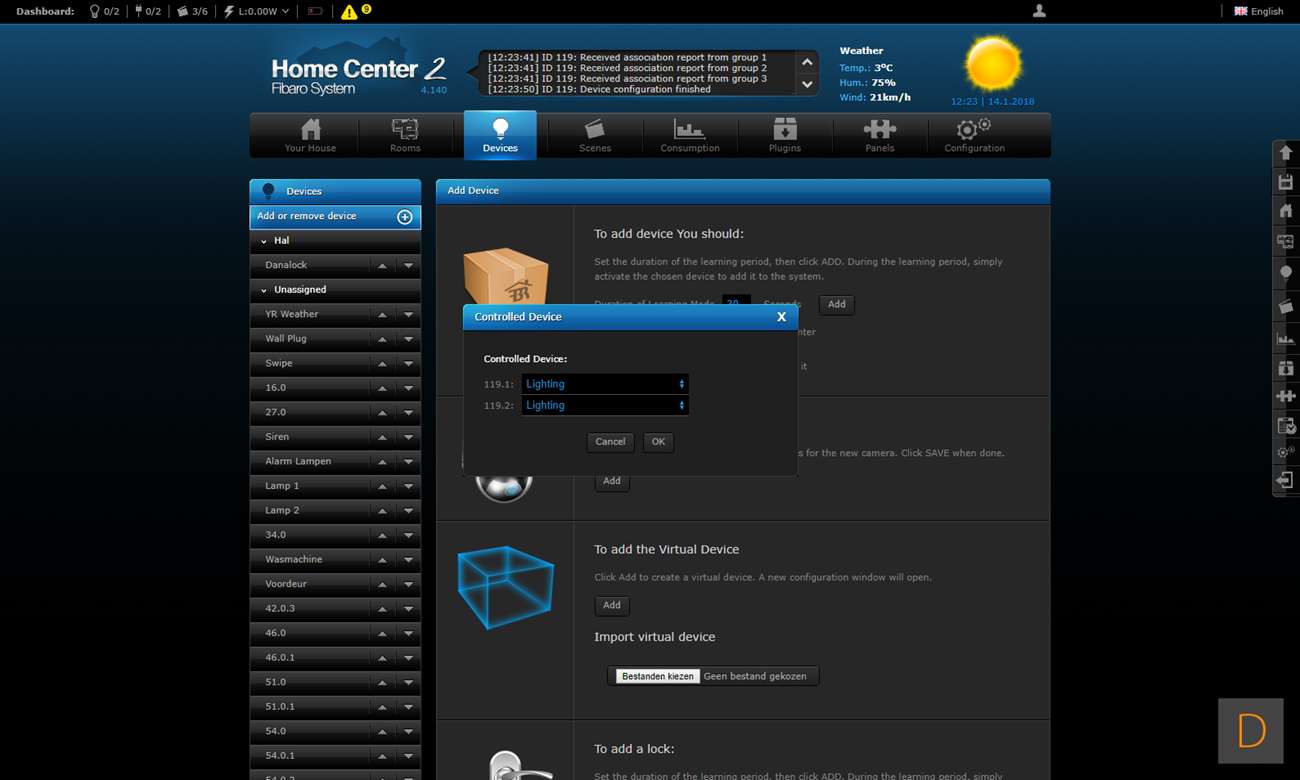
Task: Click the plus icon beside Add or remove device
Action: tap(405, 217)
